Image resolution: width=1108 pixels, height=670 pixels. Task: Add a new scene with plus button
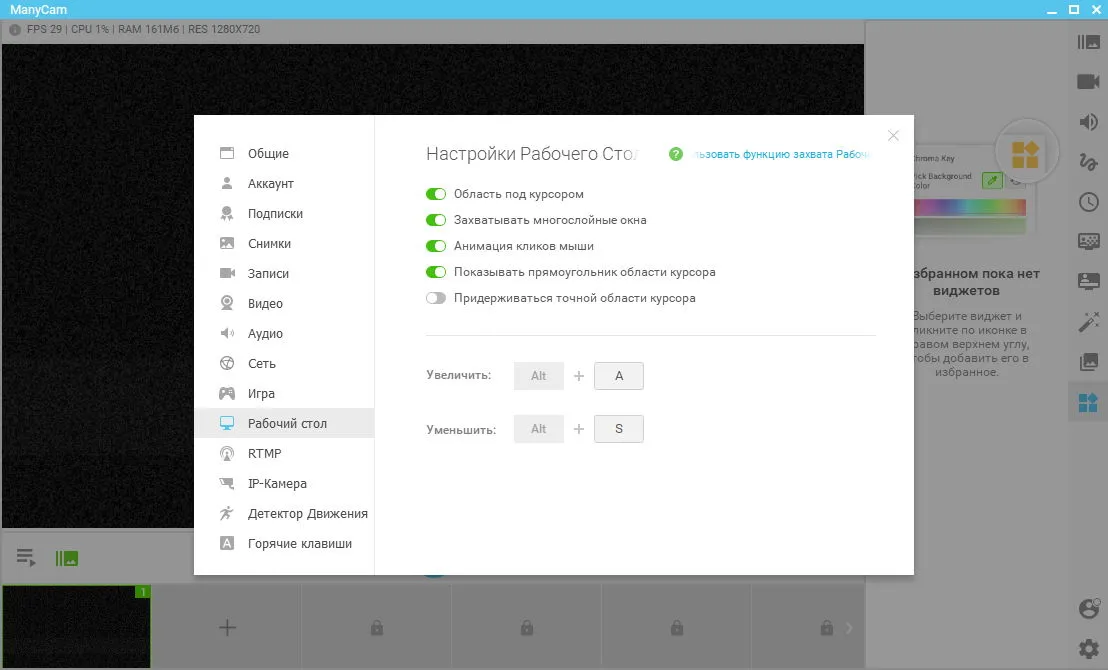(x=227, y=628)
